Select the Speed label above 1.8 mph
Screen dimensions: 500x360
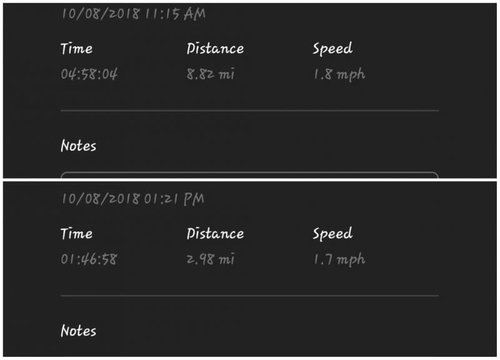click(x=332, y=49)
